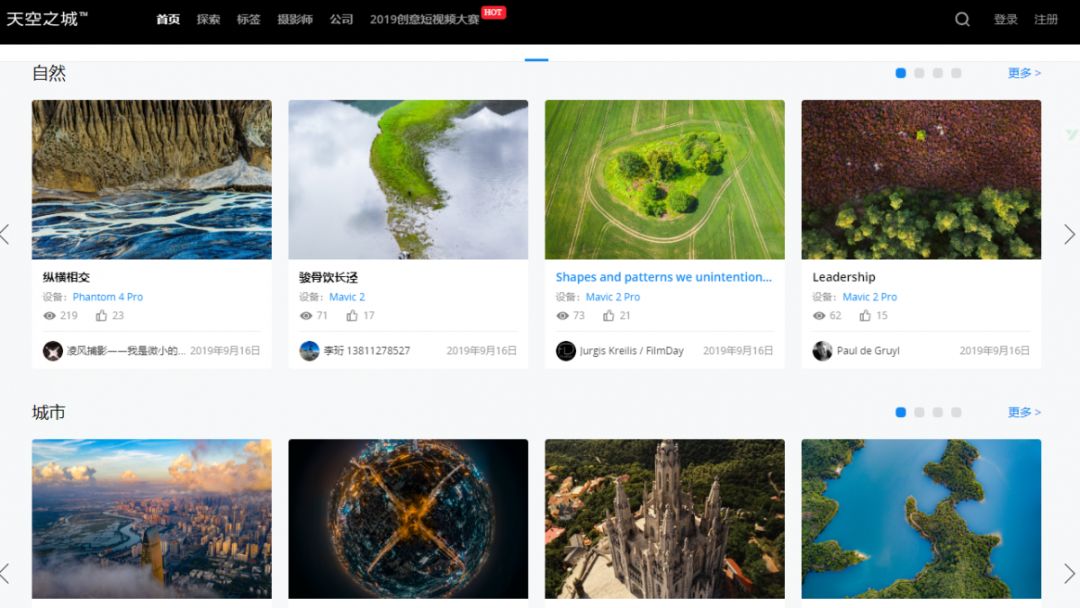
Task: Open Leadership purple field thumbnail
Action: coord(922,180)
